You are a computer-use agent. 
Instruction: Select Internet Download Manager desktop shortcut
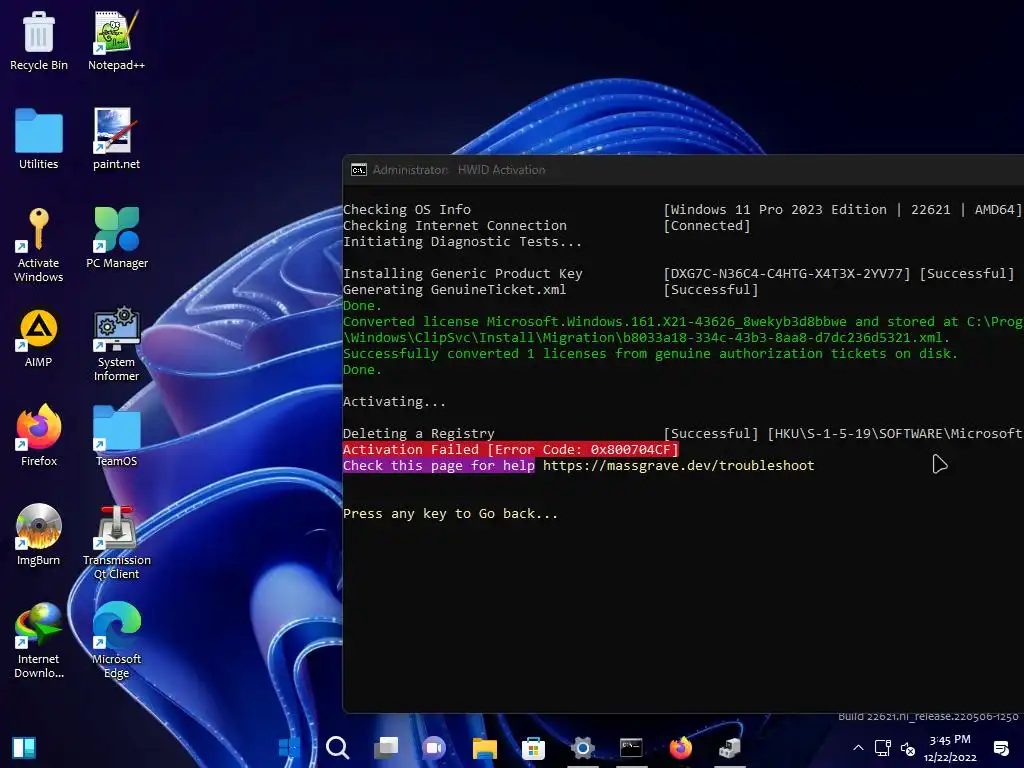click(x=39, y=641)
